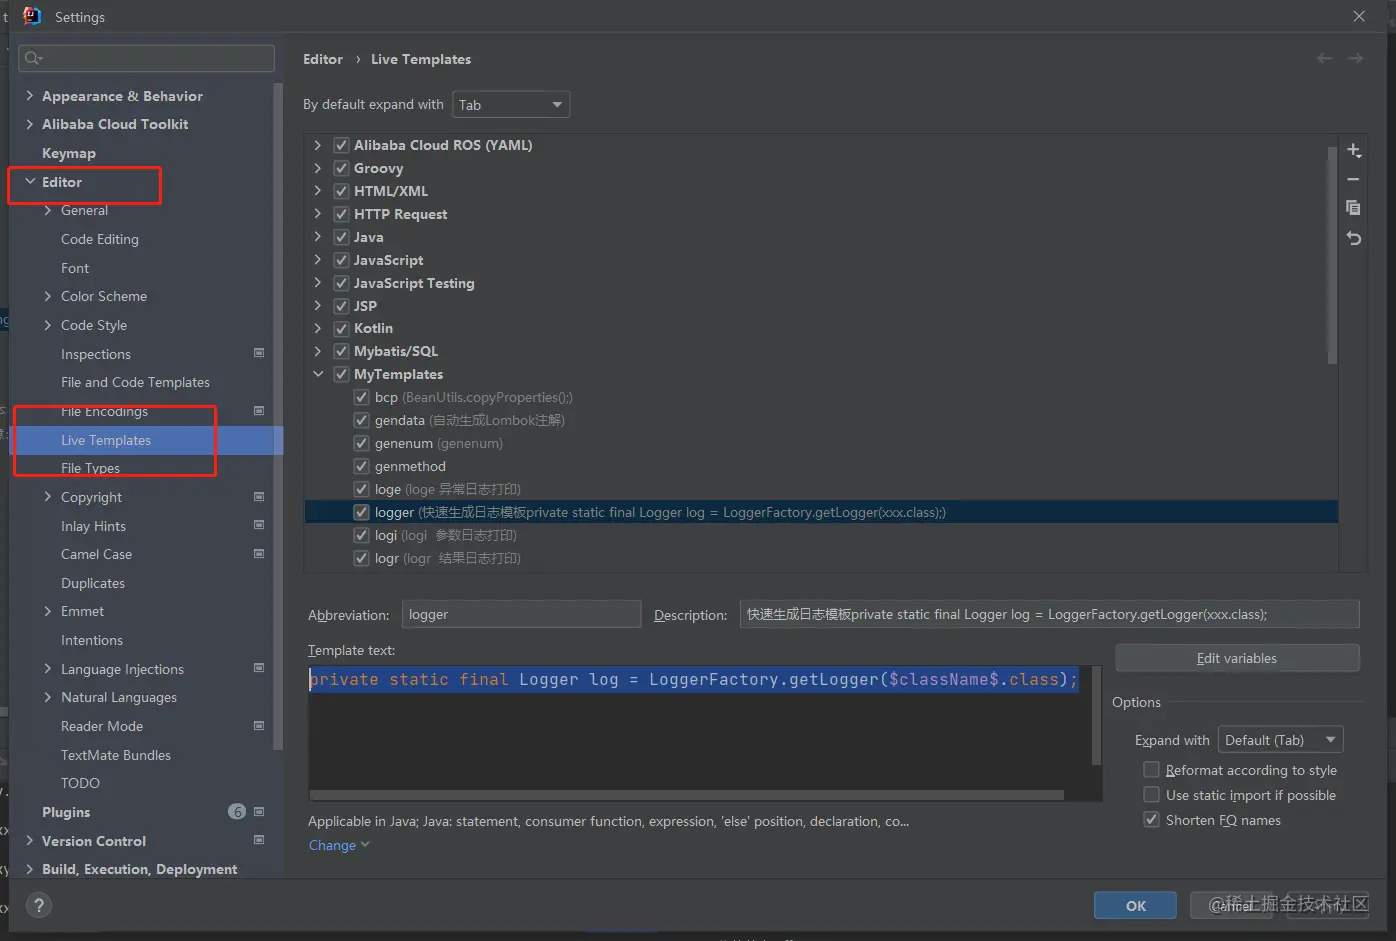1396x941 pixels.
Task: Click the template list vertical scrollbar
Action: click(1332, 255)
